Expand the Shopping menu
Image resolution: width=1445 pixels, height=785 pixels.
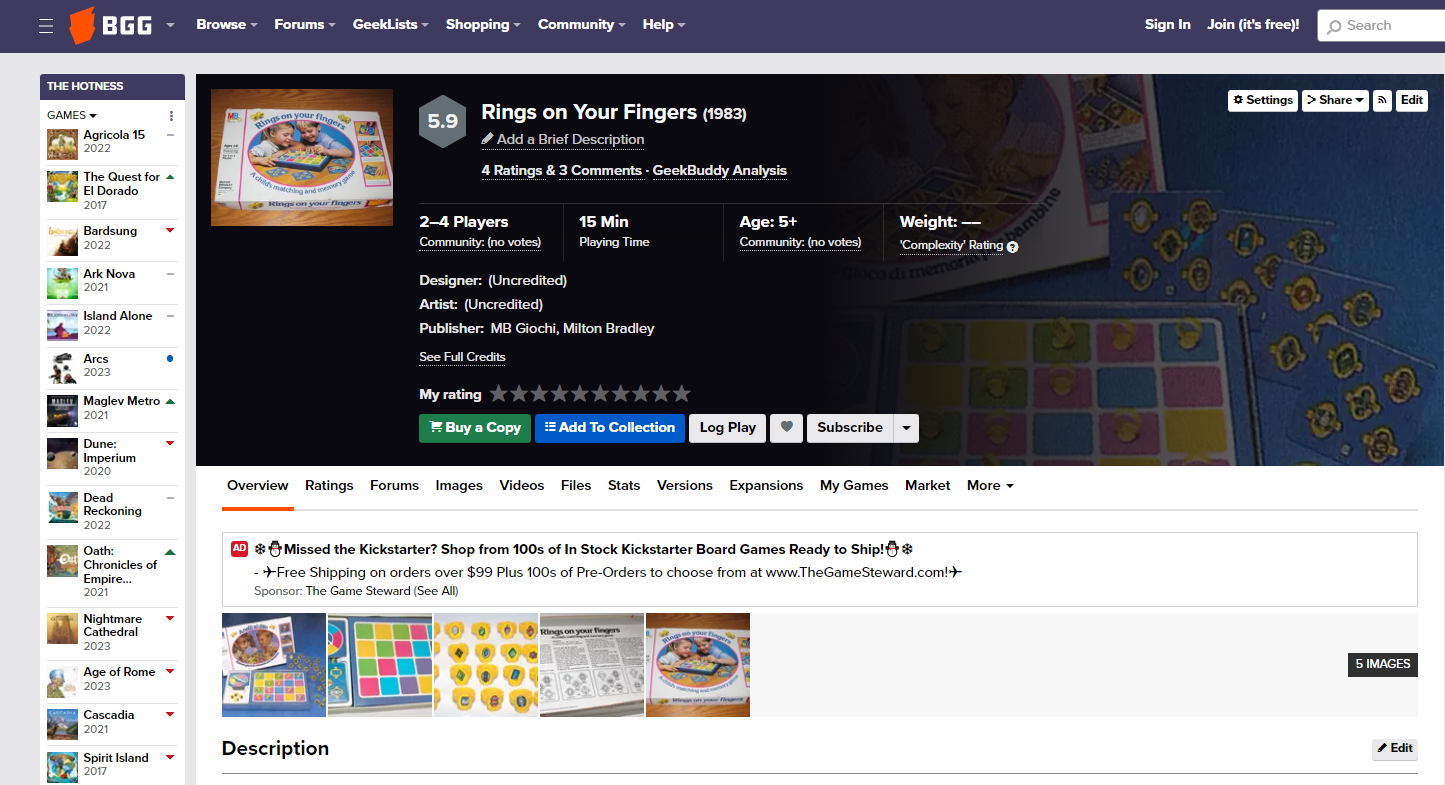[484, 25]
